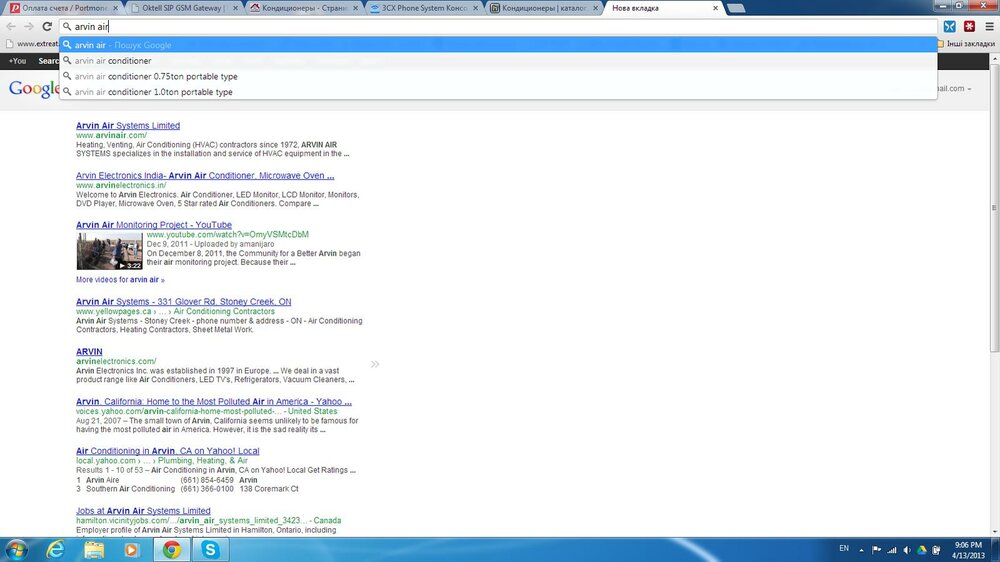Go forward to next page

[x=29, y=26]
